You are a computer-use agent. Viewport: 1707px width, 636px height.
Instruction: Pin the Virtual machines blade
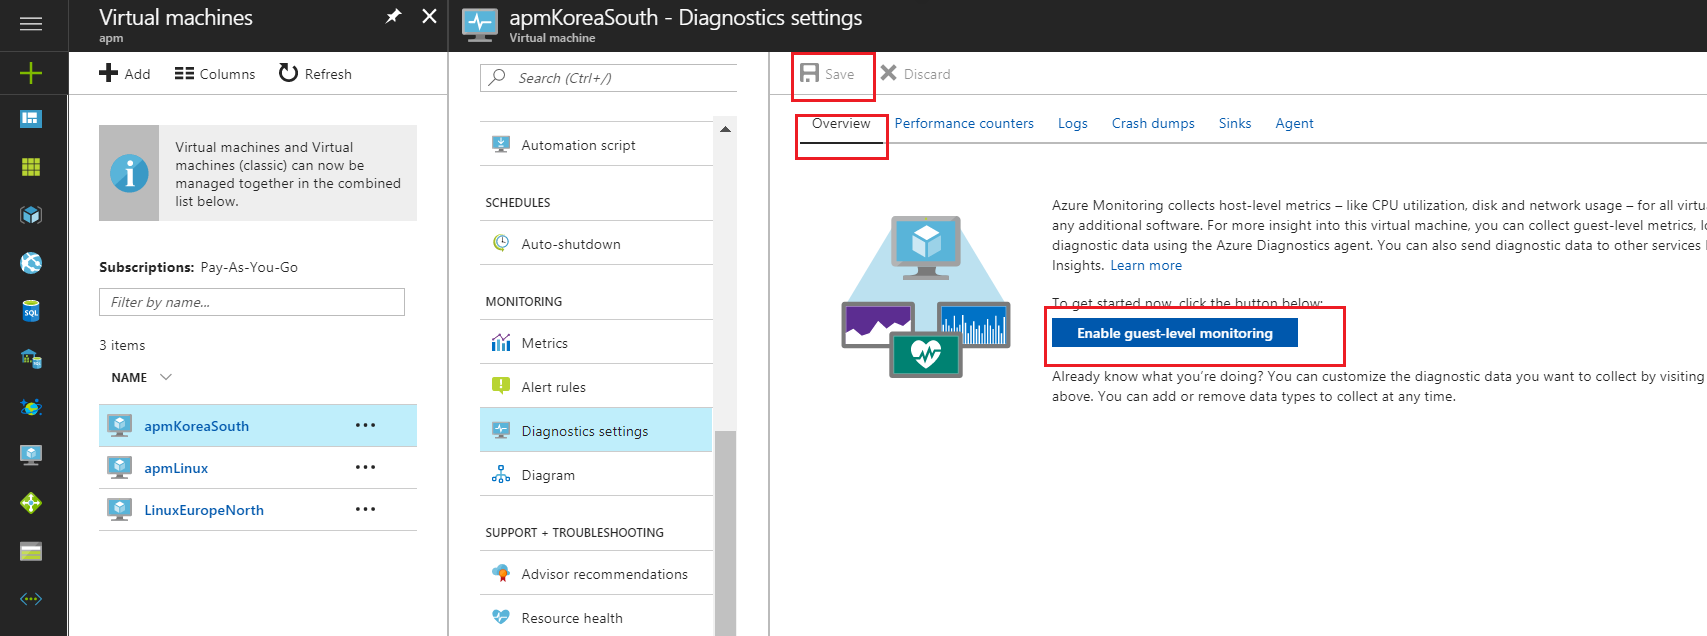tap(394, 16)
